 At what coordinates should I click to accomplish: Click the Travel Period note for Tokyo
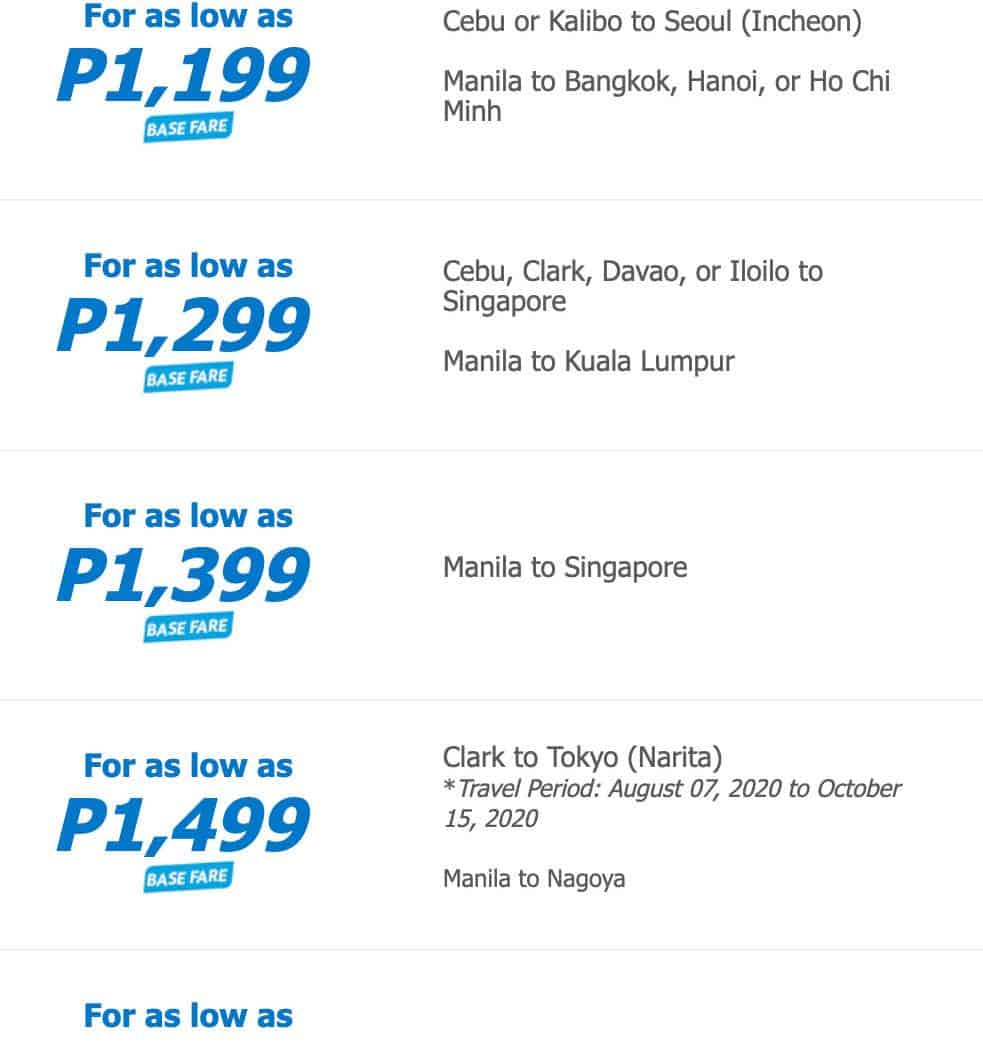[672, 803]
